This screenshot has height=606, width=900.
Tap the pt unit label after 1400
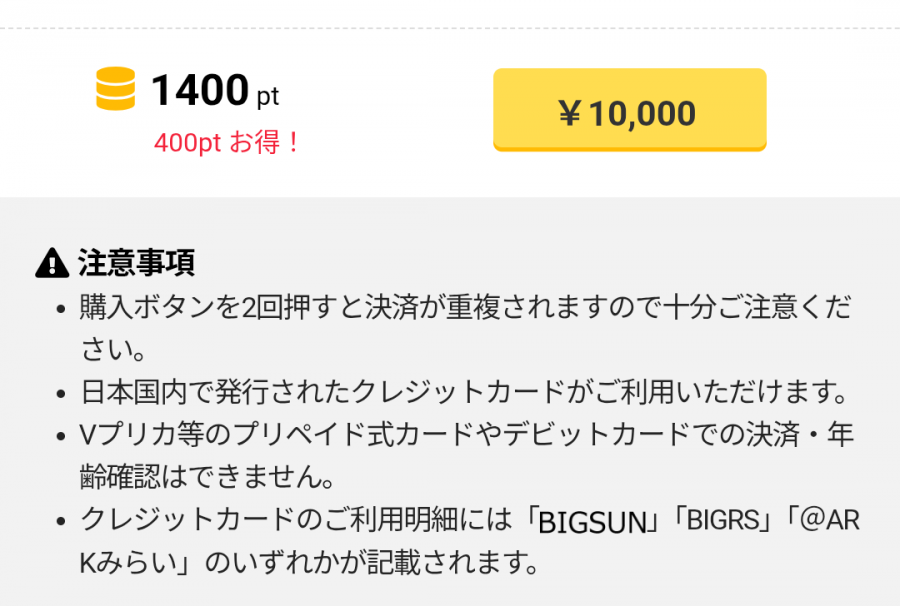click(x=268, y=97)
